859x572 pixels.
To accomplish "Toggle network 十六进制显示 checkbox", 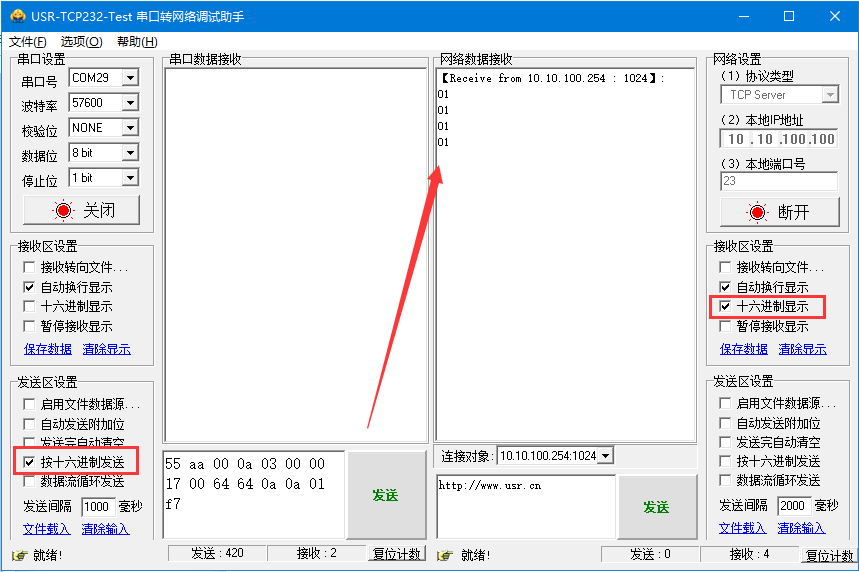I will (725, 307).
